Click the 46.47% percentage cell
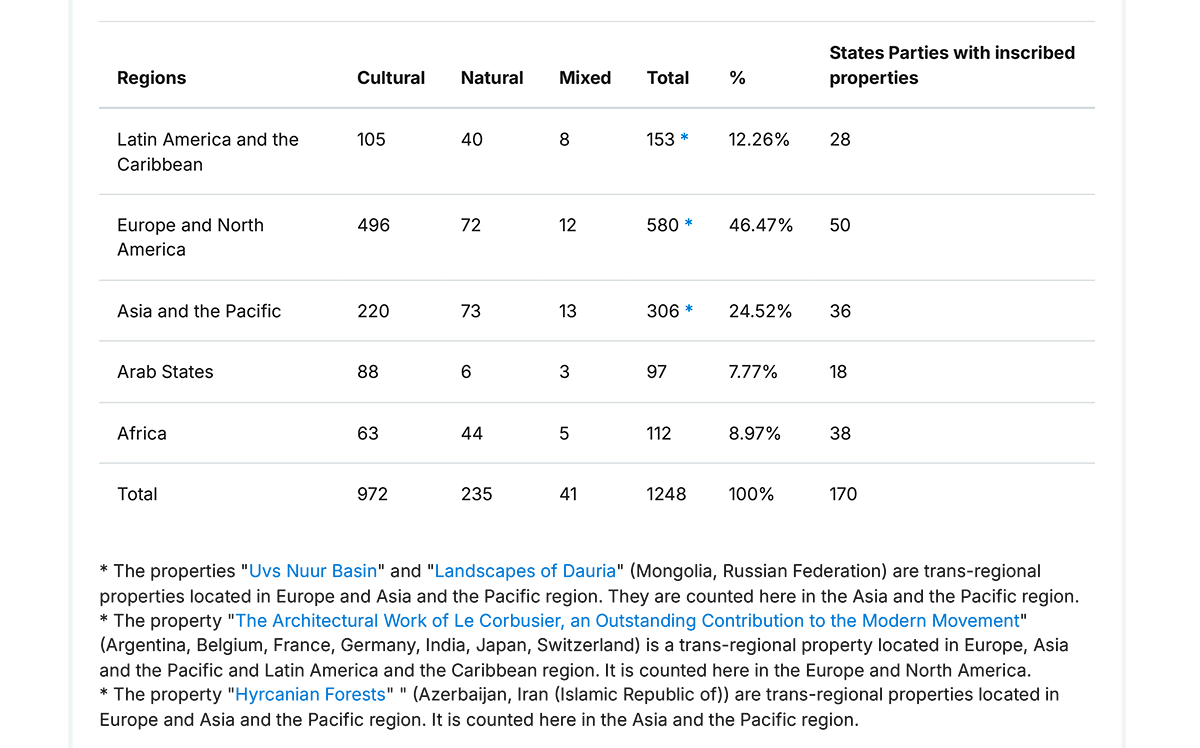 [761, 226]
